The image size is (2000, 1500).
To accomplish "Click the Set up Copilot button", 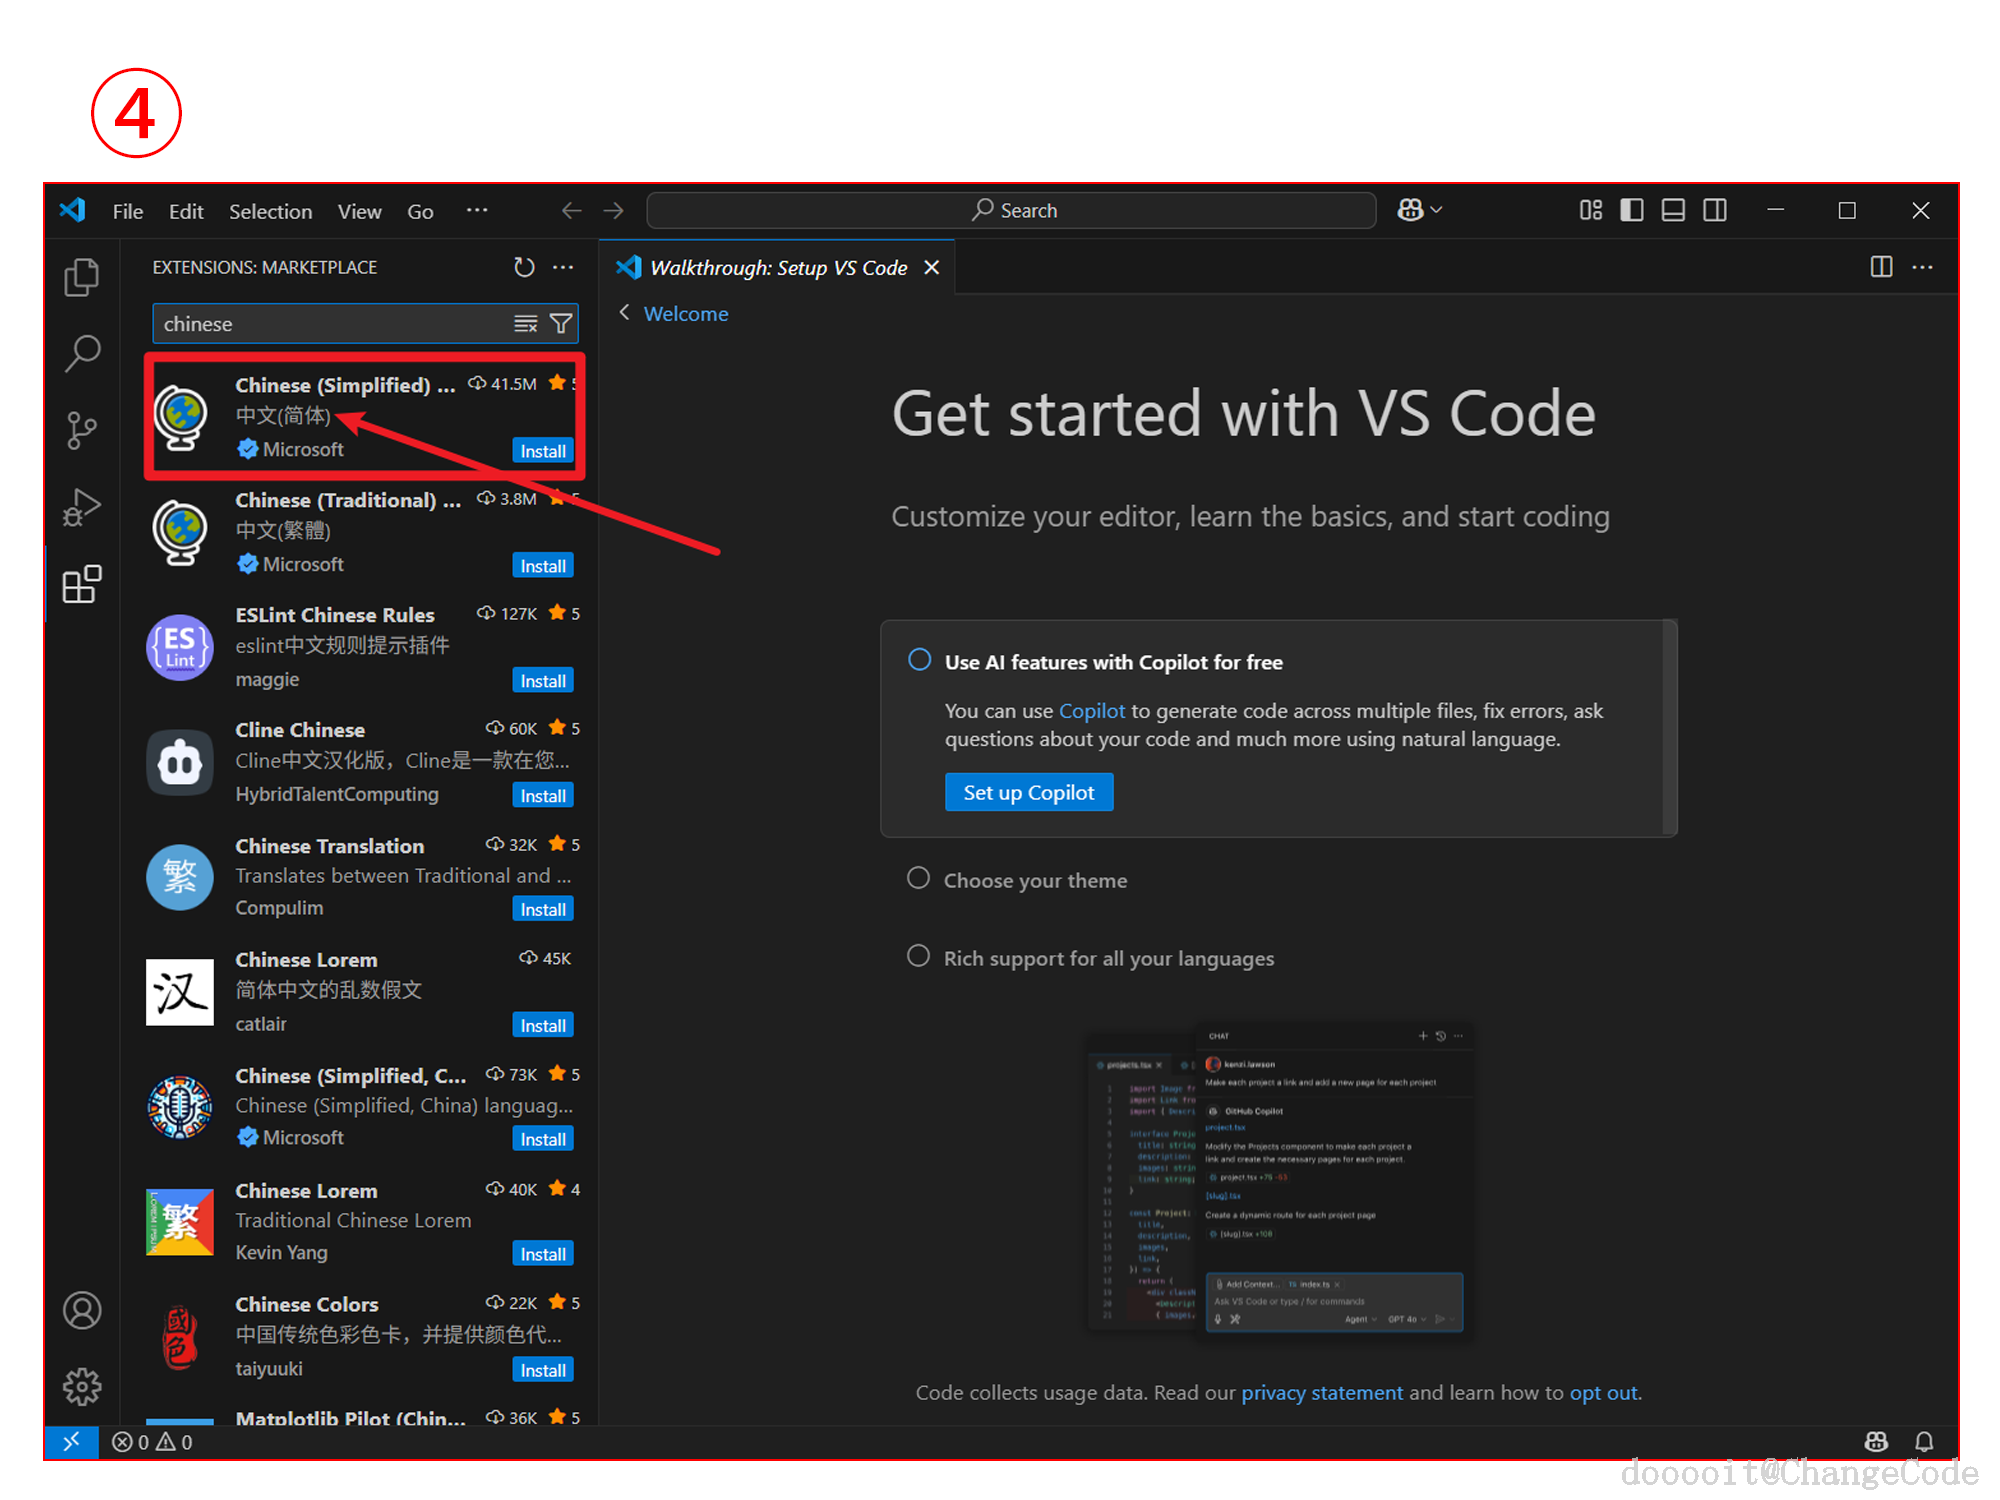I will tap(1028, 792).
